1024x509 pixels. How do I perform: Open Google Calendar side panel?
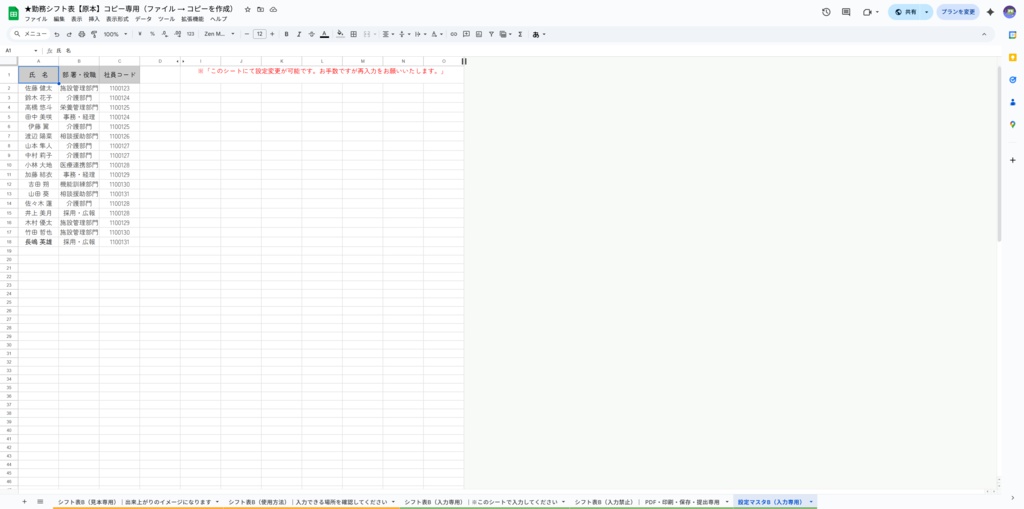pyautogui.click(x=1013, y=35)
